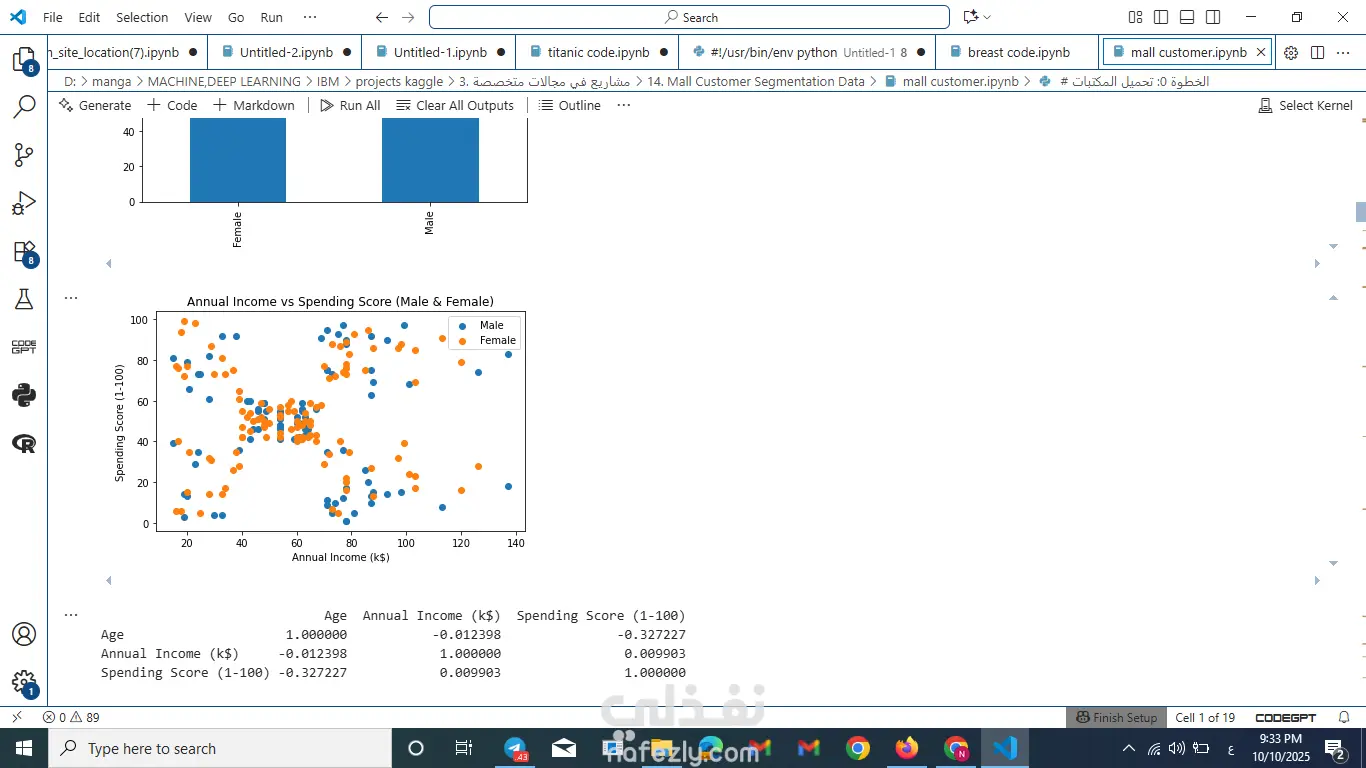Open the CodeGPT sidebar panel

pyautogui.click(x=23, y=347)
